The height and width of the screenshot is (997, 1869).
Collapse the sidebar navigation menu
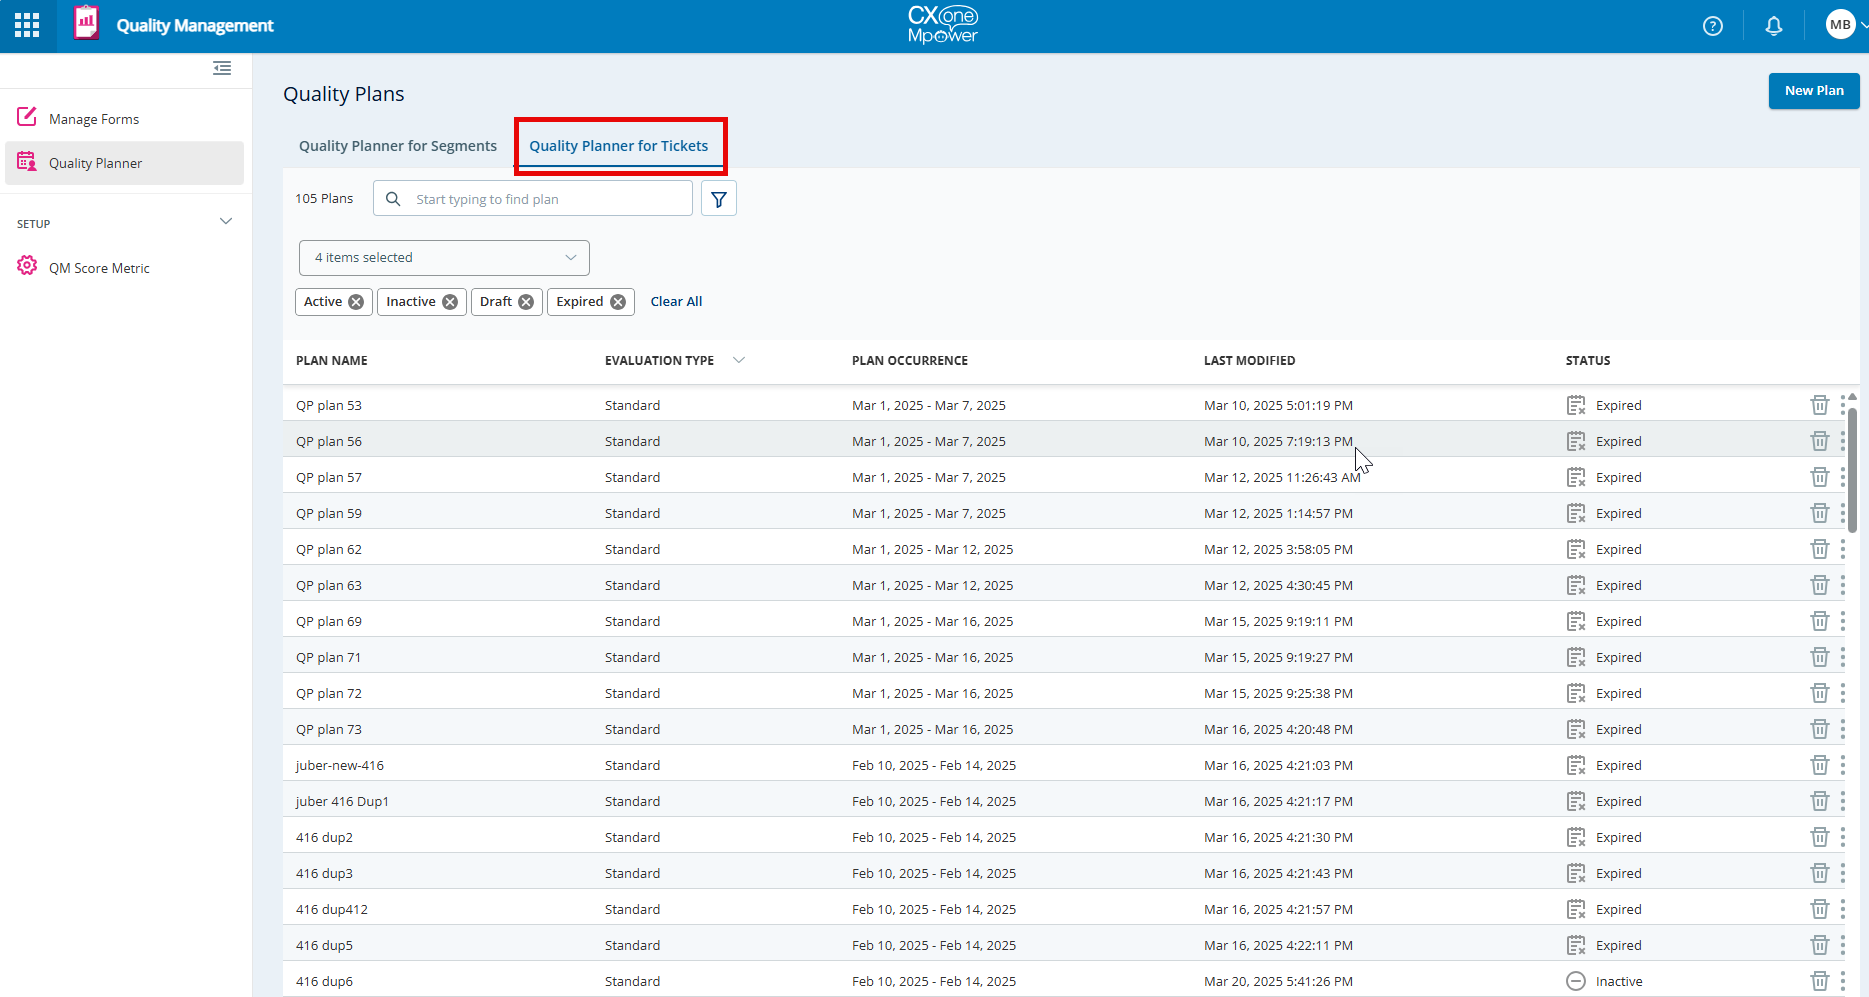click(x=222, y=68)
